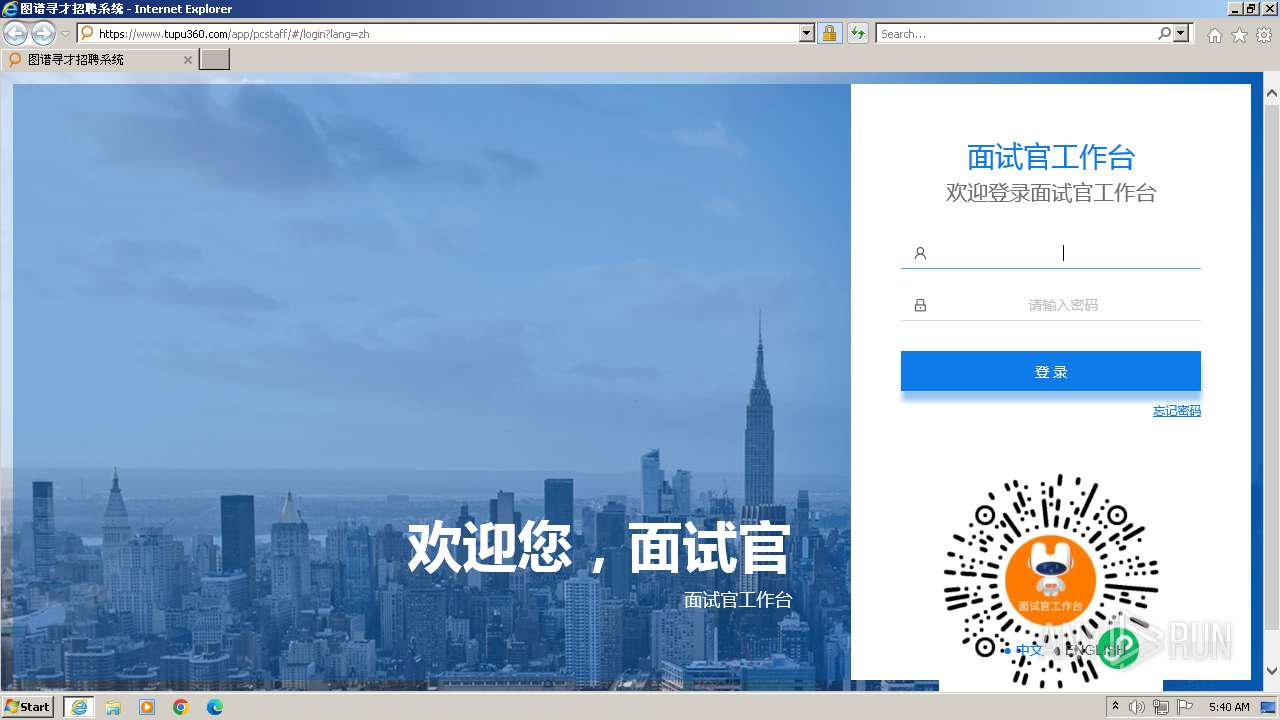
Task: Open the volume speaker tray icon
Action: coord(1137,707)
